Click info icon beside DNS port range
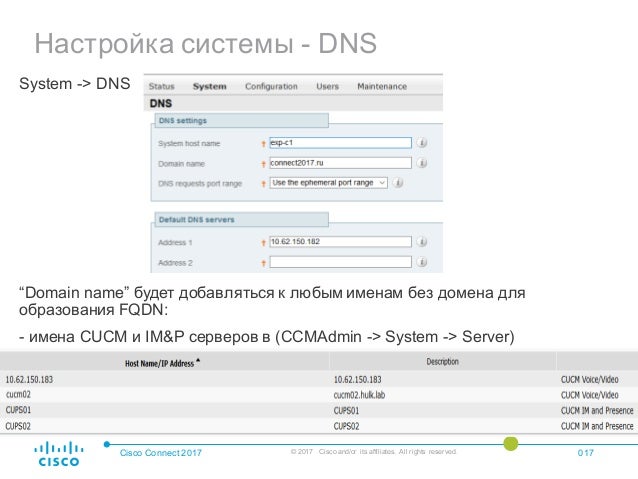This screenshot has width=638, height=479. [398, 183]
